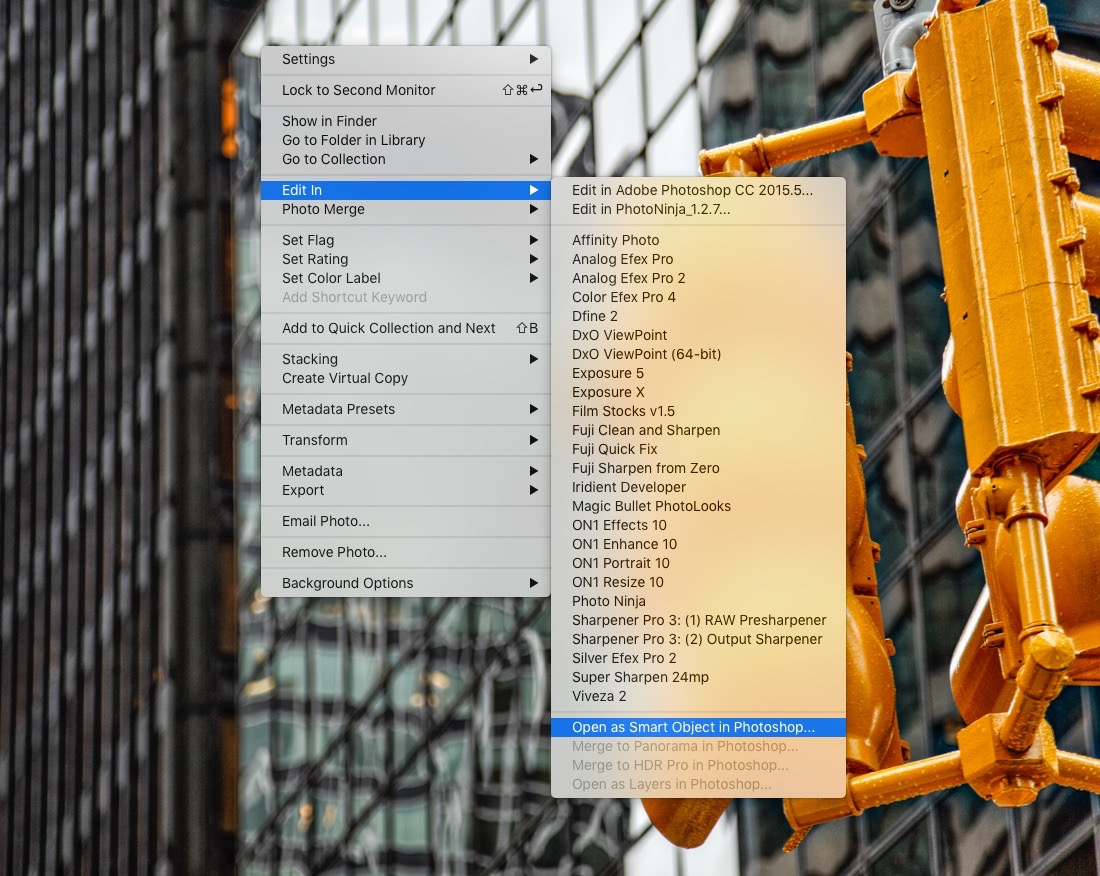Select Sharpener Pro 3: (2) Output Sharpener
Image resolution: width=1100 pixels, height=876 pixels.
[x=698, y=639]
